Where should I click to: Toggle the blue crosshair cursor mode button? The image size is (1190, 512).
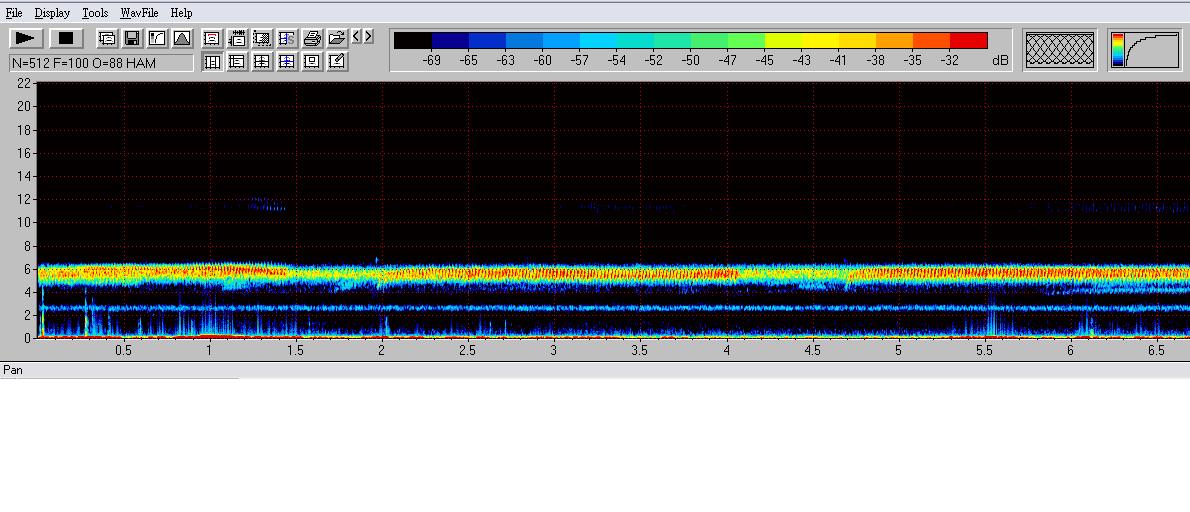coord(287,62)
